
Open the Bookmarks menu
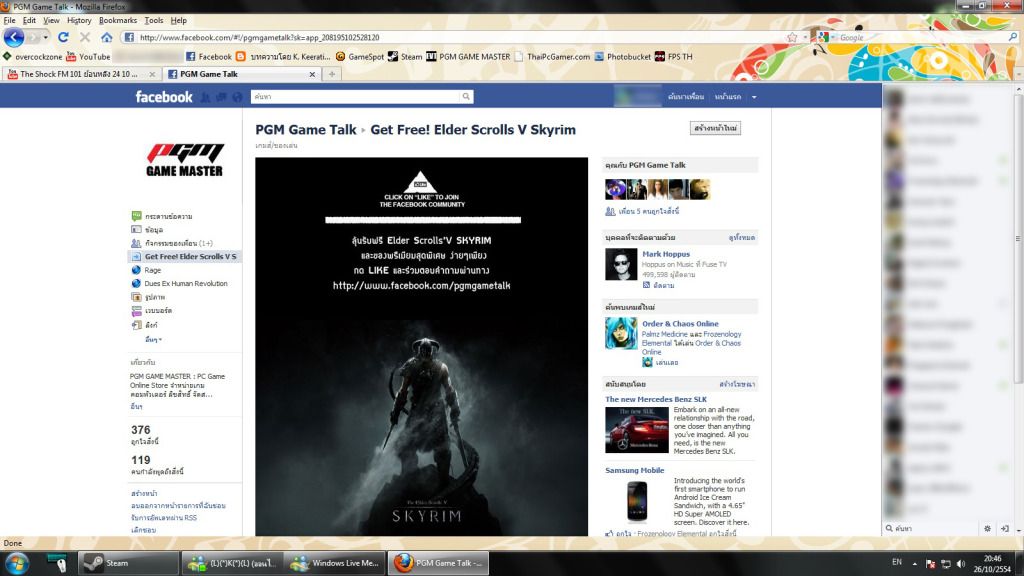click(x=118, y=20)
